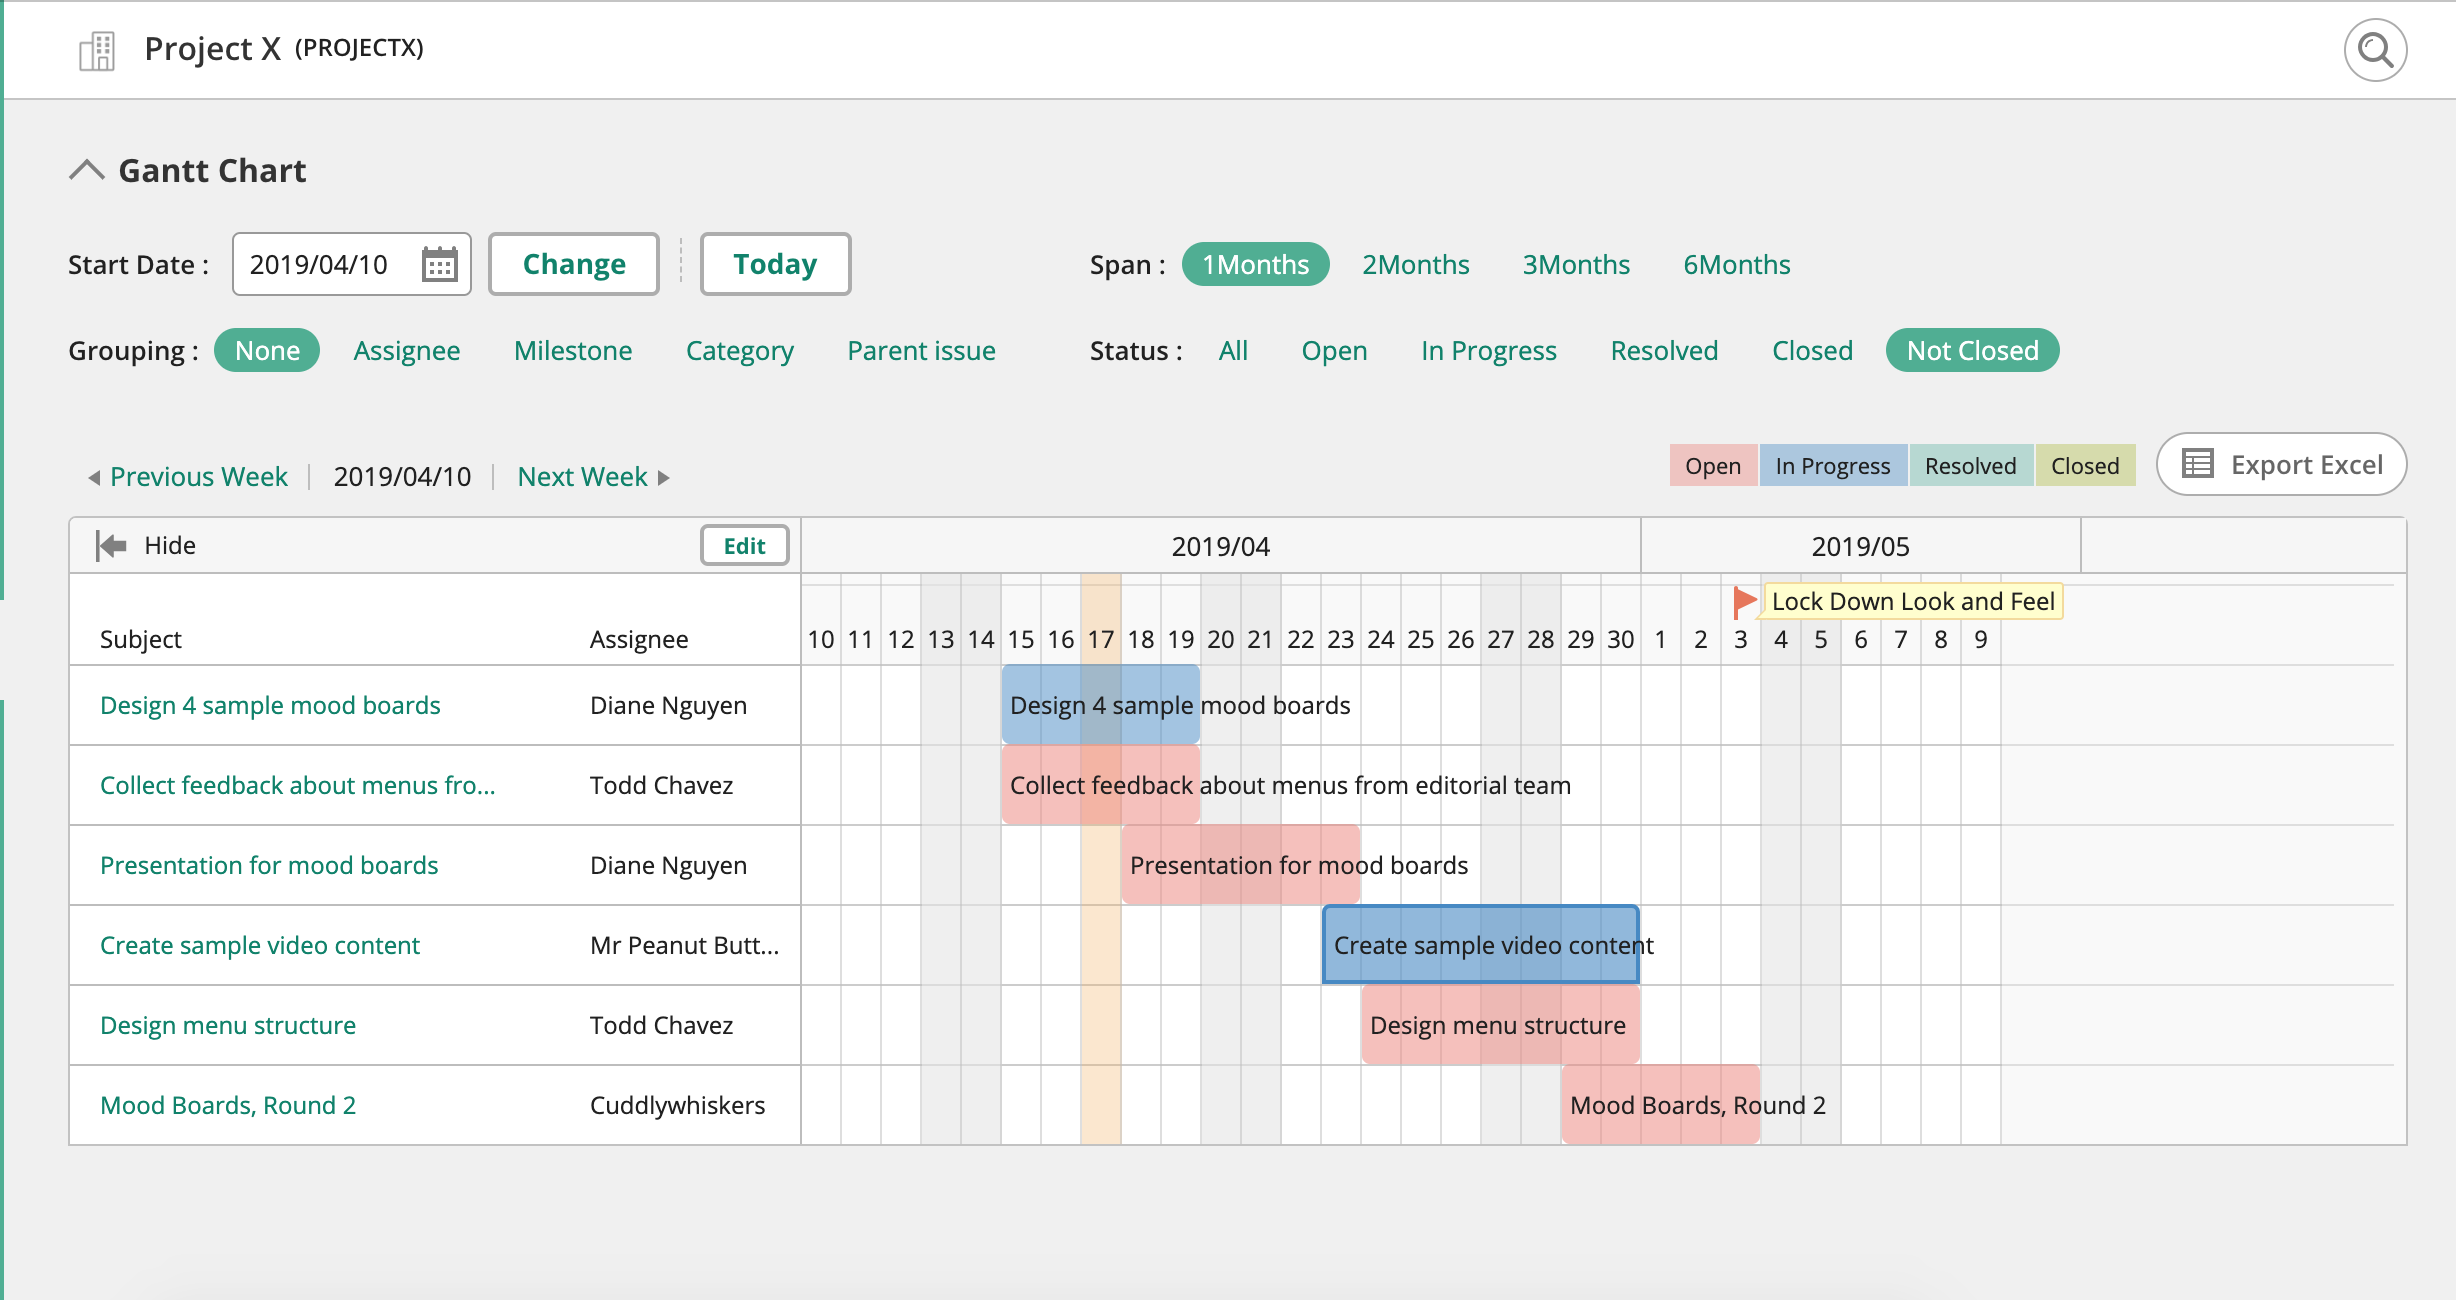
Task: Filter status to In Progress
Action: (x=1488, y=350)
